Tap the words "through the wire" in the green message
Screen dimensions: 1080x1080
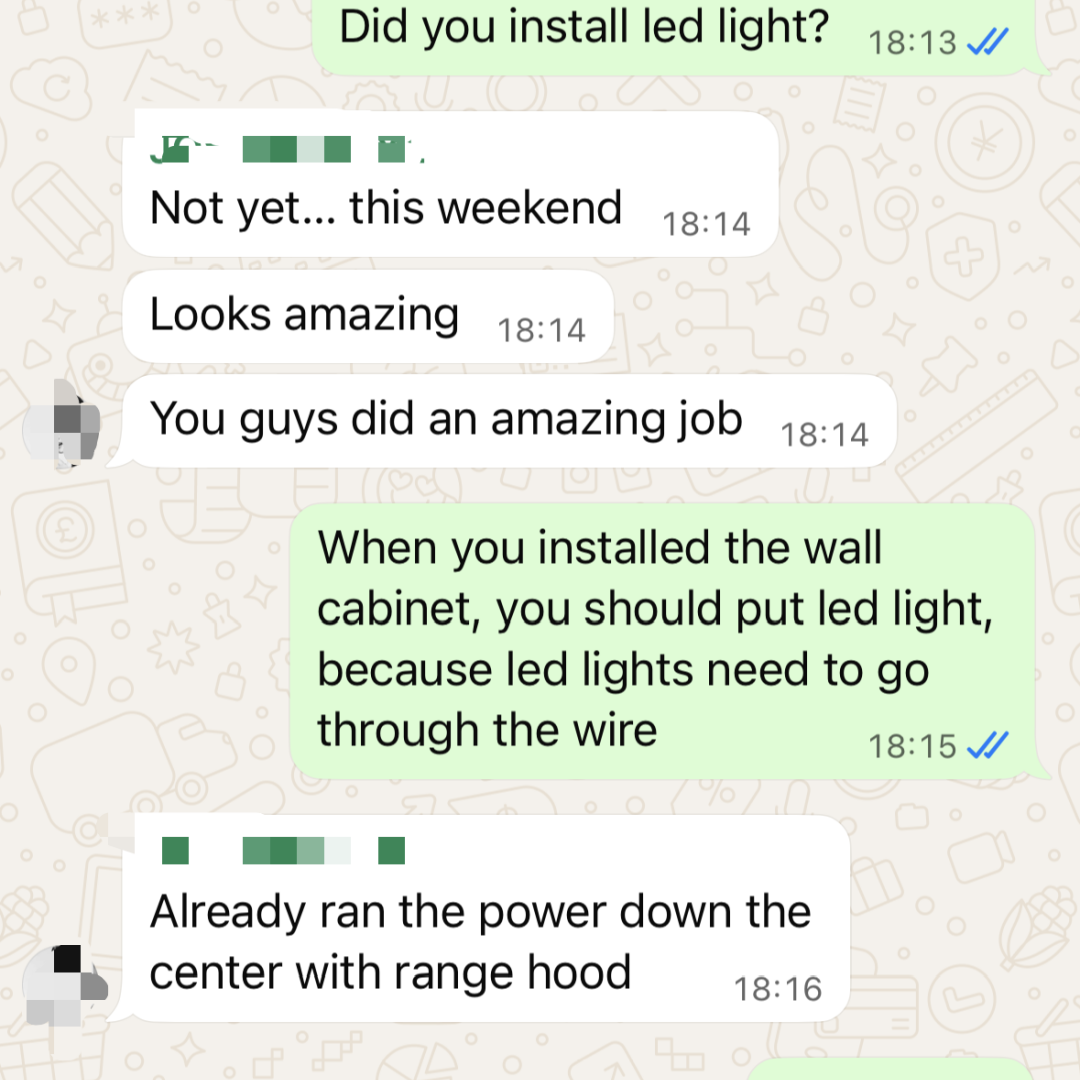[487, 729]
